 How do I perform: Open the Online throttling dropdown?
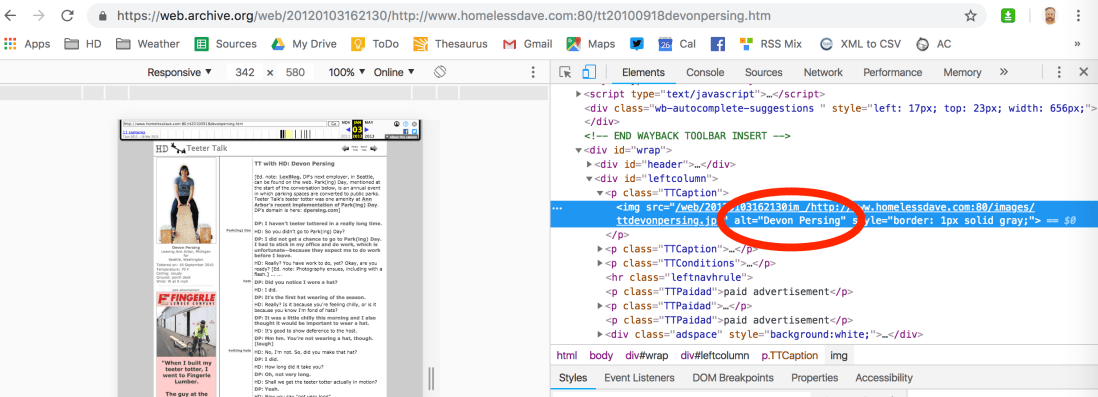click(394, 72)
